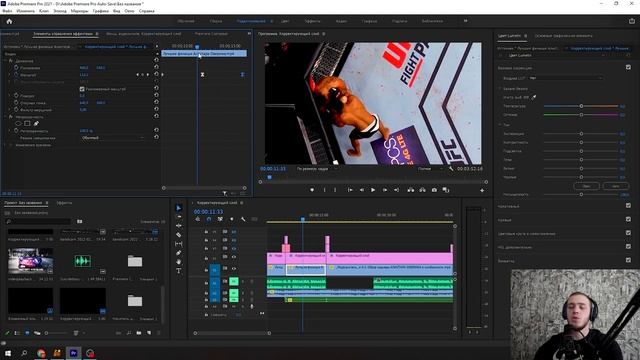
Task: Open Blend Mode (Обычный) dropdown
Action: click(113, 138)
